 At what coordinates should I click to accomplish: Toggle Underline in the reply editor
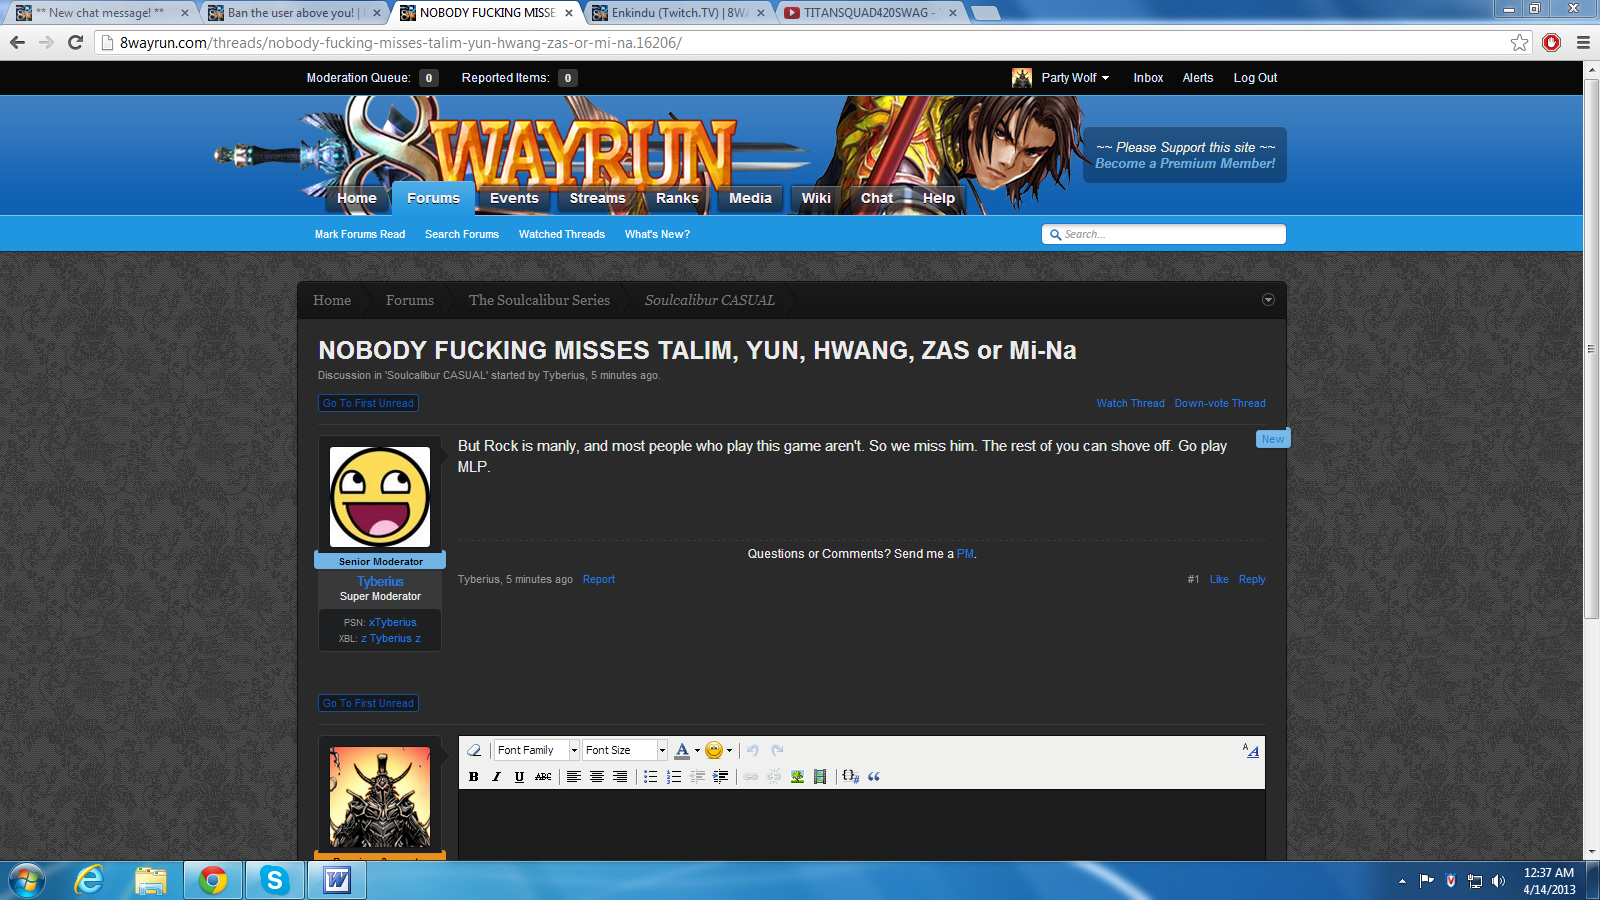[x=519, y=777]
